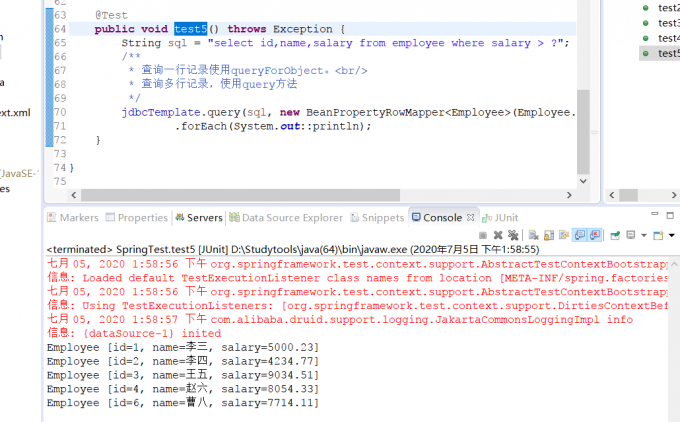Click the editor horizontal scrollbar right arrow
The width and height of the screenshot is (680, 422).
pyautogui.click(x=569, y=195)
